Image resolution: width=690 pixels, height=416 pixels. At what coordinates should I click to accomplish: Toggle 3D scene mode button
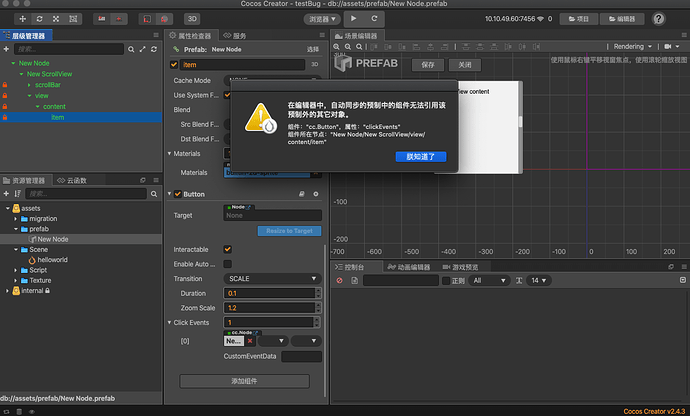pos(192,19)
